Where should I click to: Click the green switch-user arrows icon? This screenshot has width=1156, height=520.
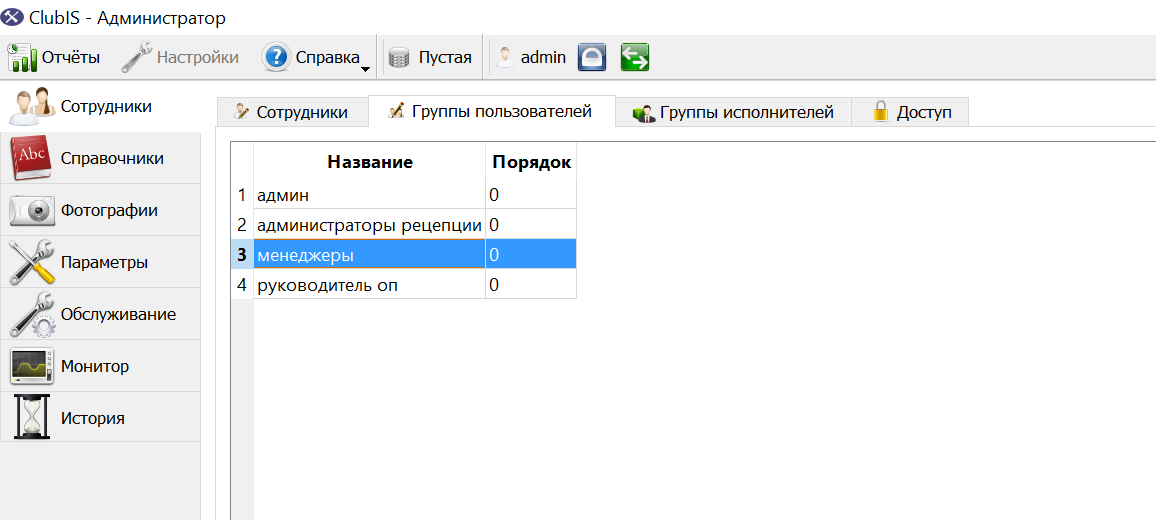635,57
